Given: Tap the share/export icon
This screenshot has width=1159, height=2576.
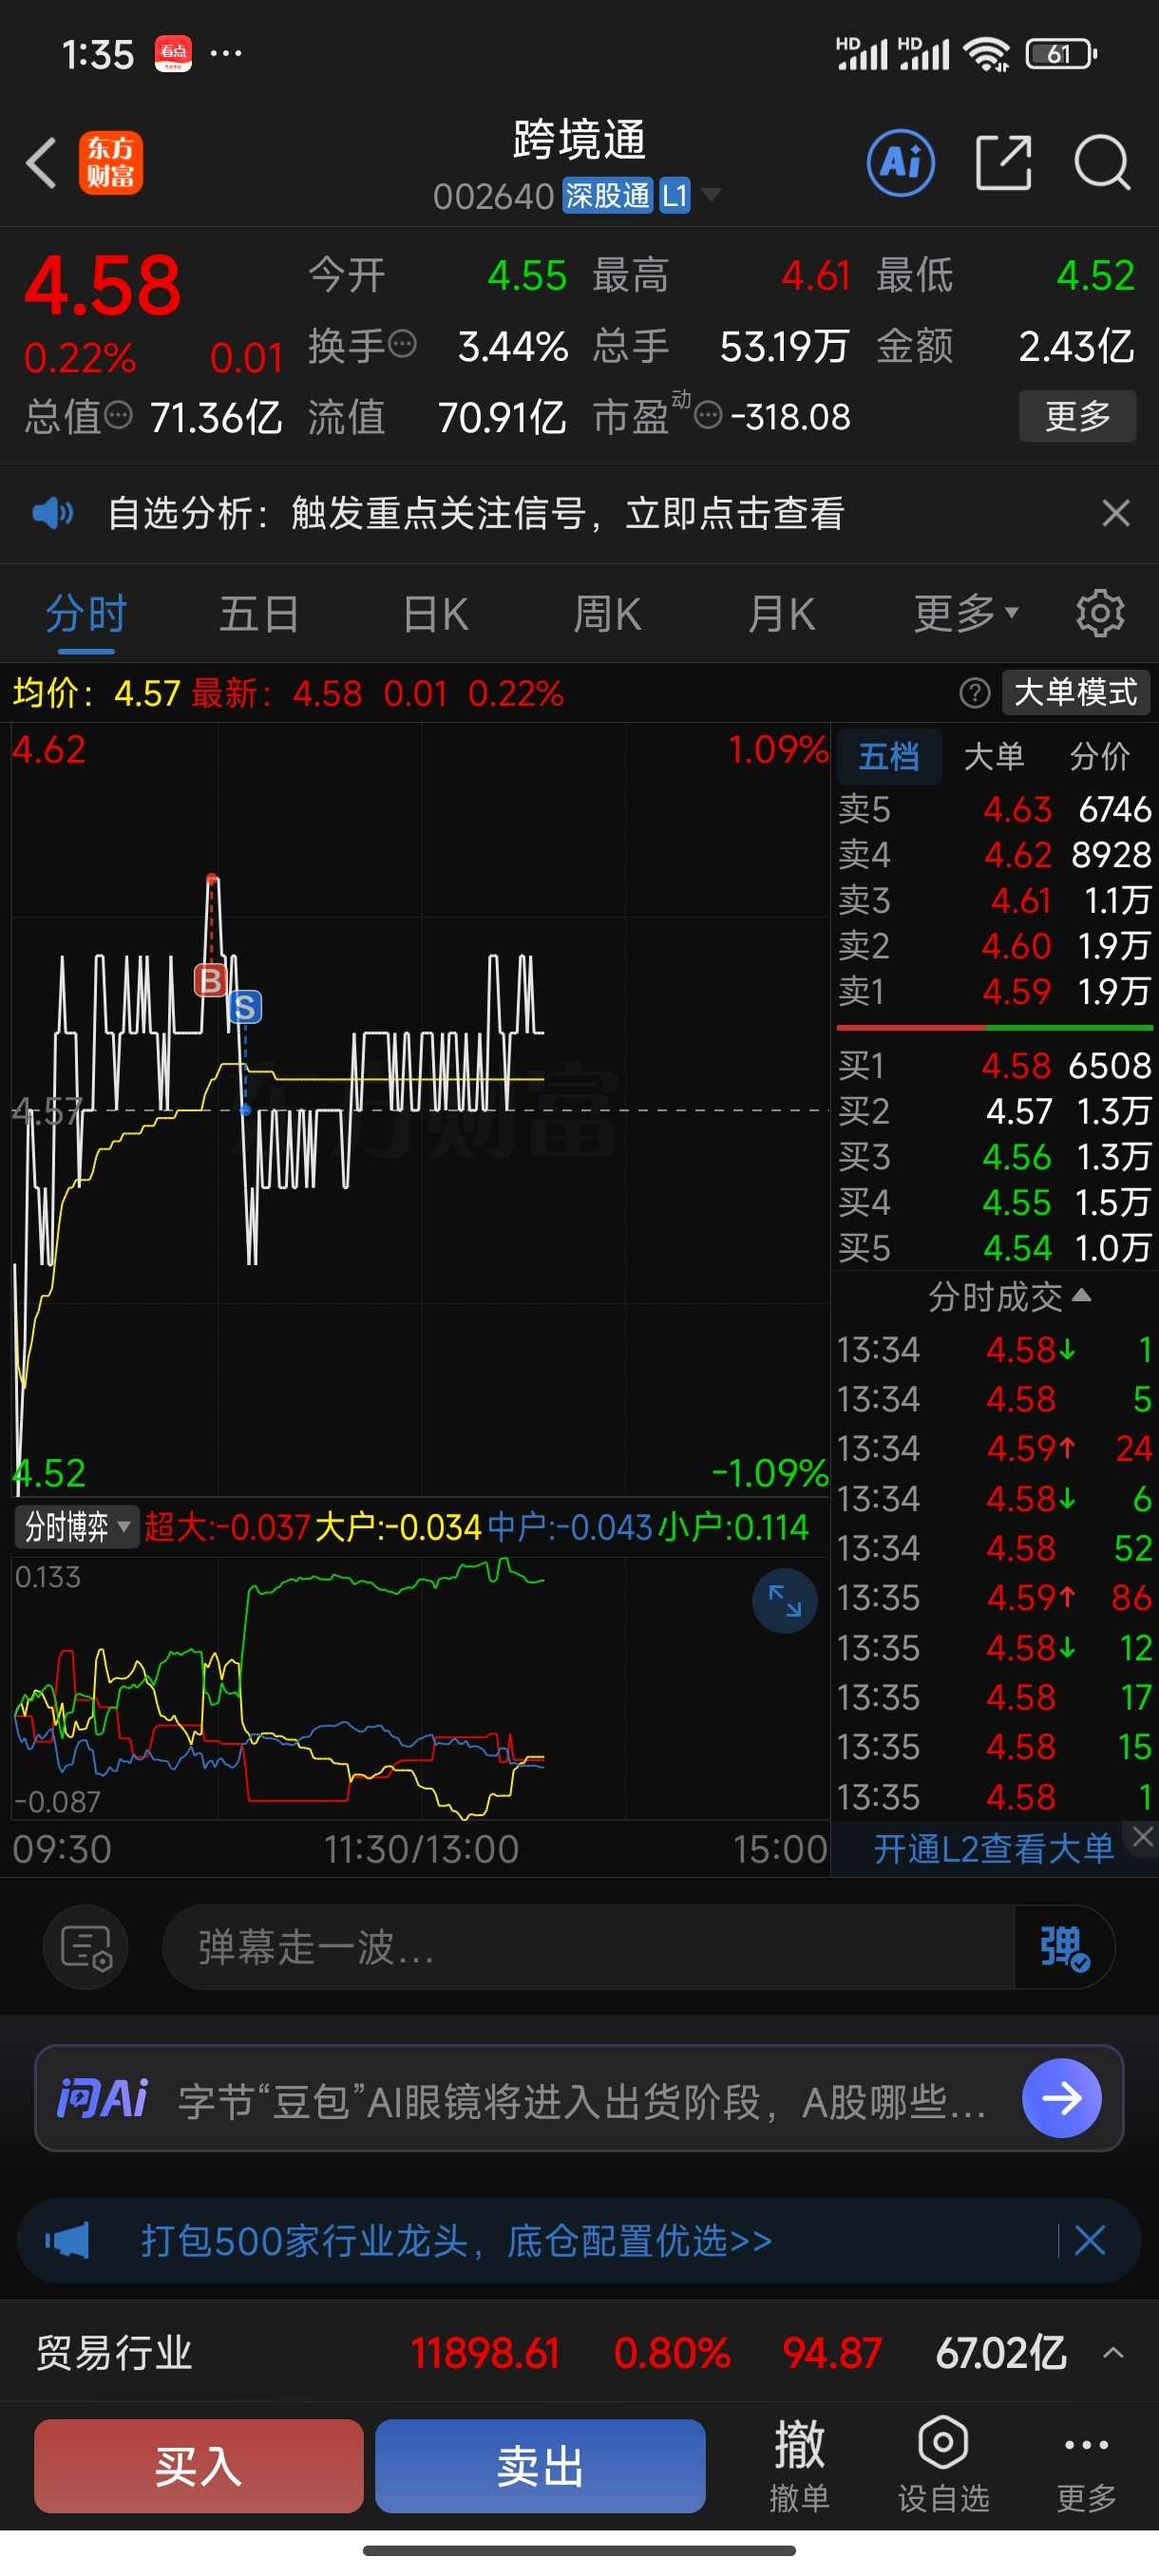Looking at the screenshot, I should pyautogui.click(x=1003, y=162).
